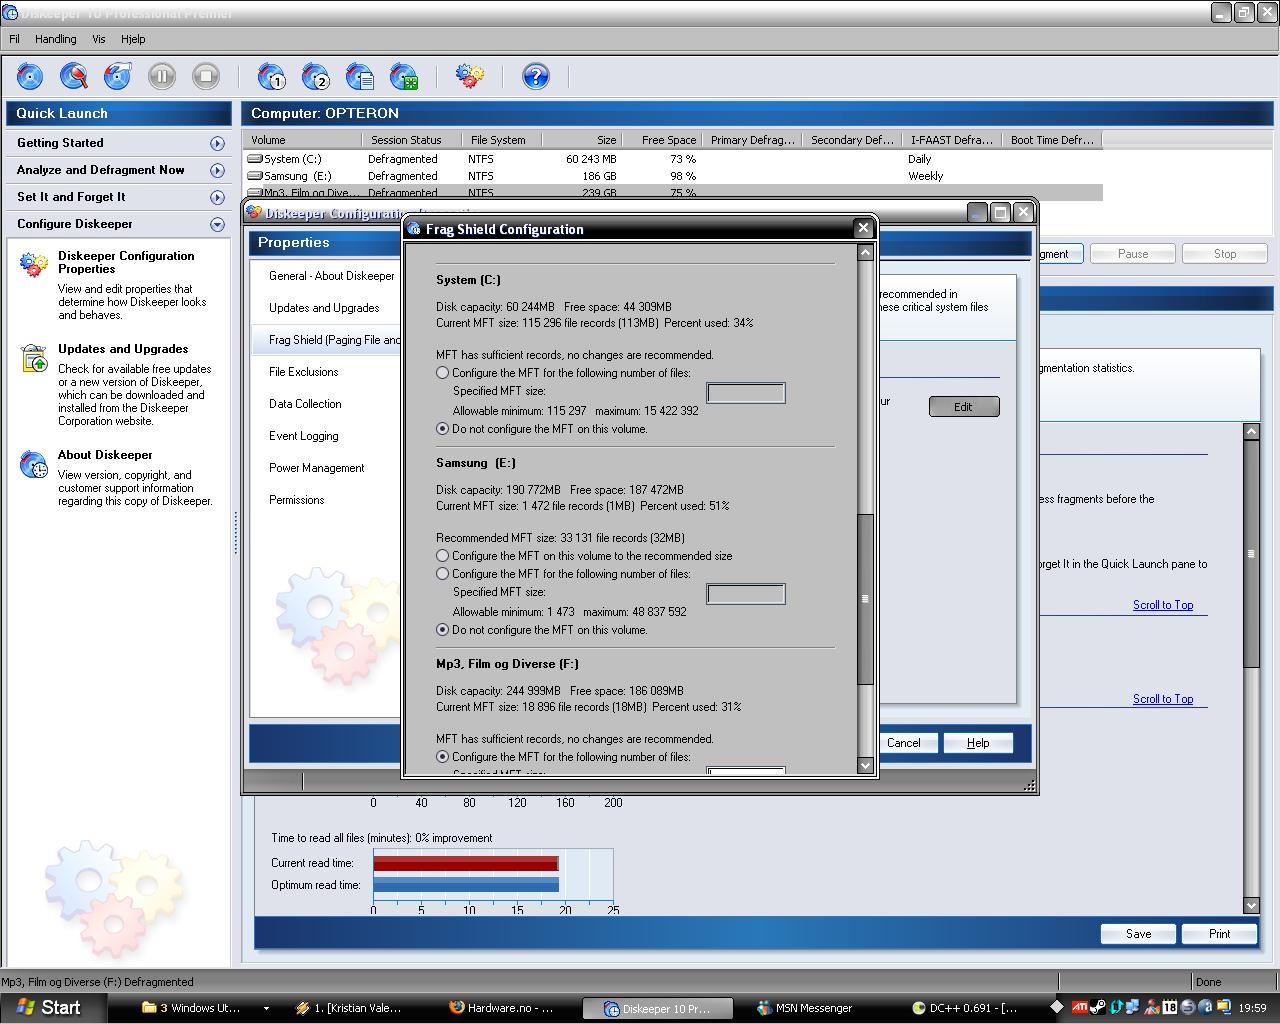Open the Fil menu
Screen dimensions: 1280x1024
(15, 39)
